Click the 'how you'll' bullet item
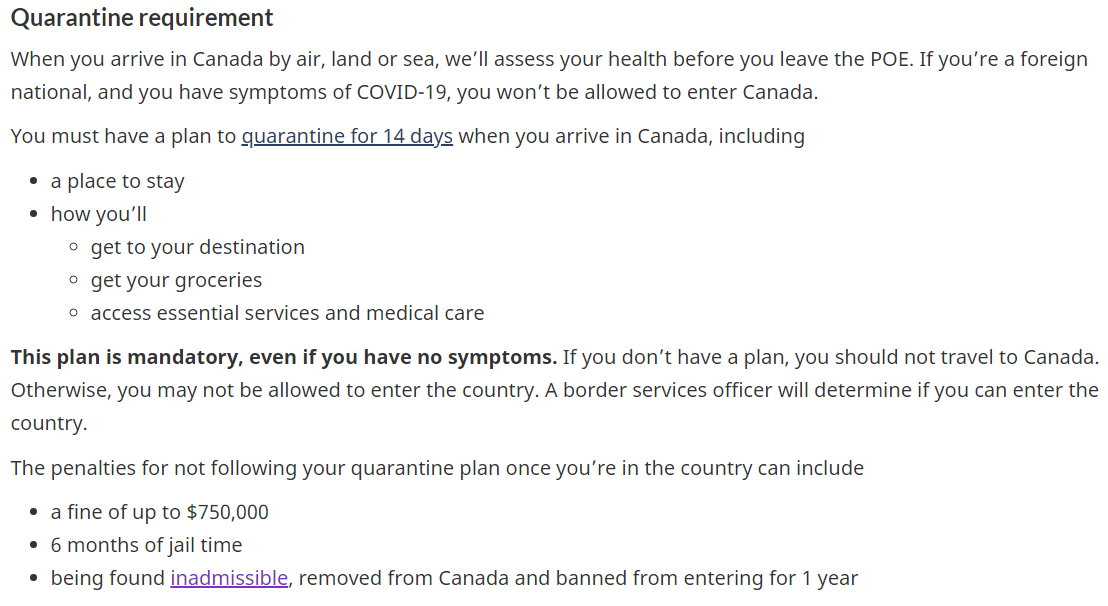The width and height of the screenshot is (1108, 606). click(99, 214)
